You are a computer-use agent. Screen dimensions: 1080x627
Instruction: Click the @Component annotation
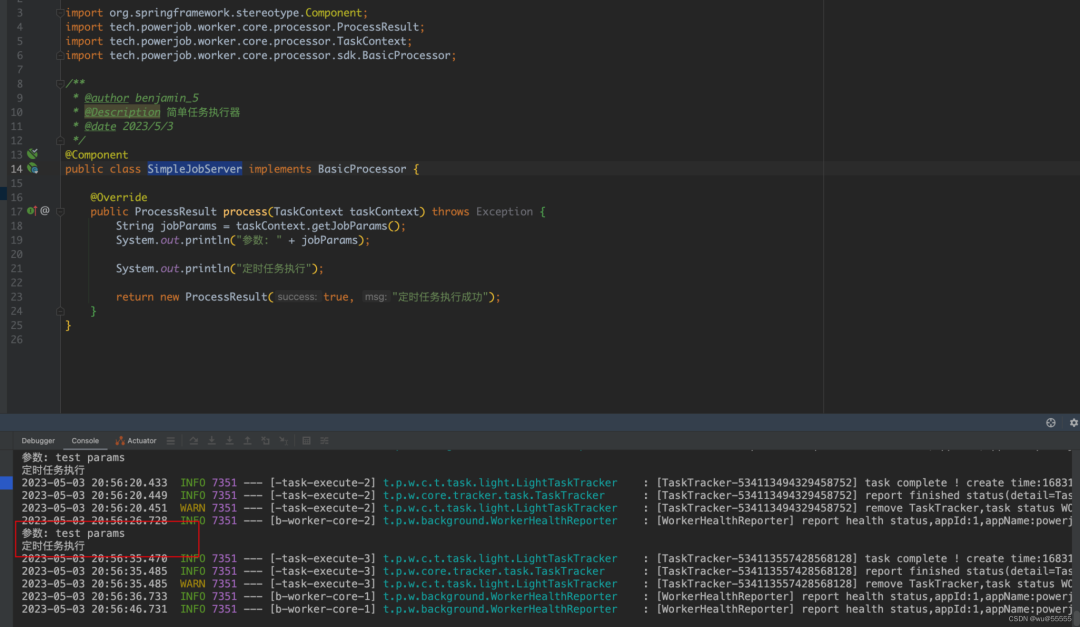tap(96, 155)
